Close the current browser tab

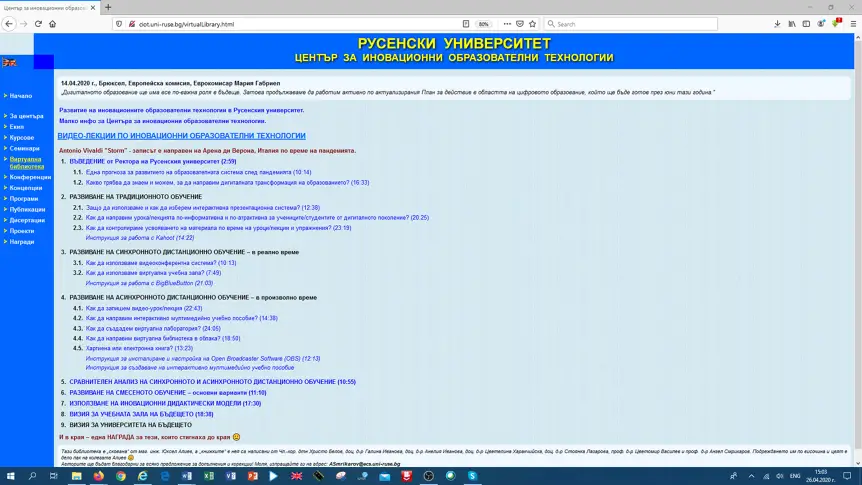pos(93,8)
